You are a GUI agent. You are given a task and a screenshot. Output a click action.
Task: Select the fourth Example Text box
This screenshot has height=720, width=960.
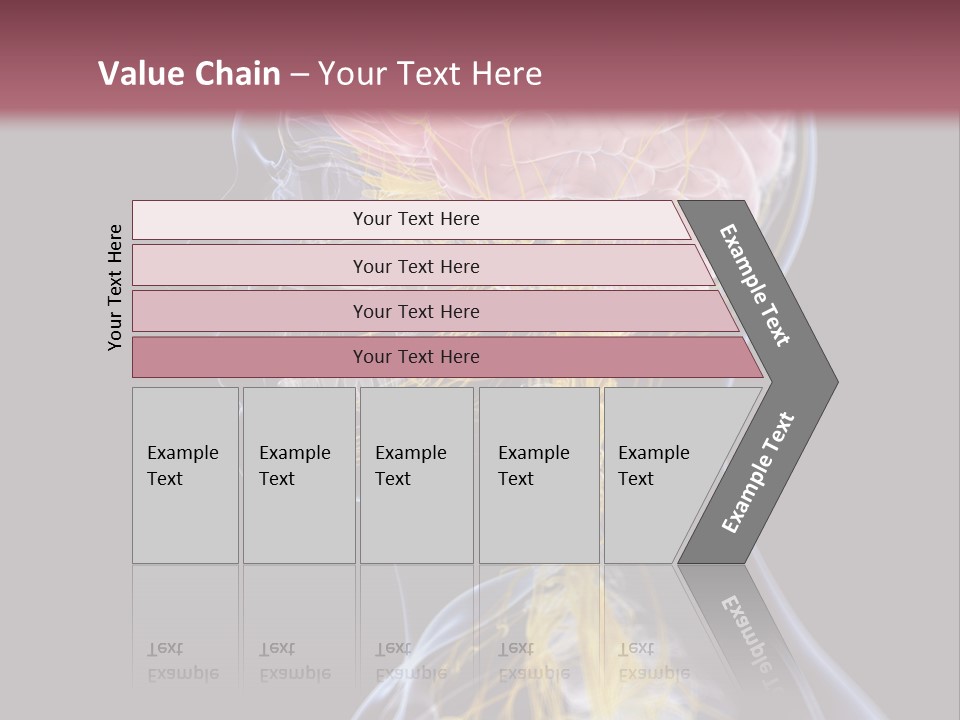point(538,474)
